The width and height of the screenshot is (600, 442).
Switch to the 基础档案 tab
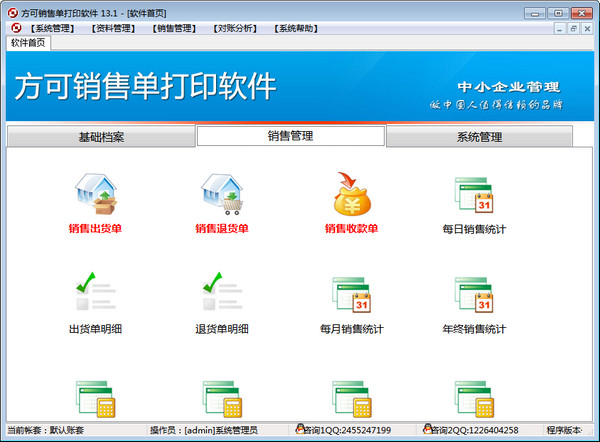click(101, 137)
